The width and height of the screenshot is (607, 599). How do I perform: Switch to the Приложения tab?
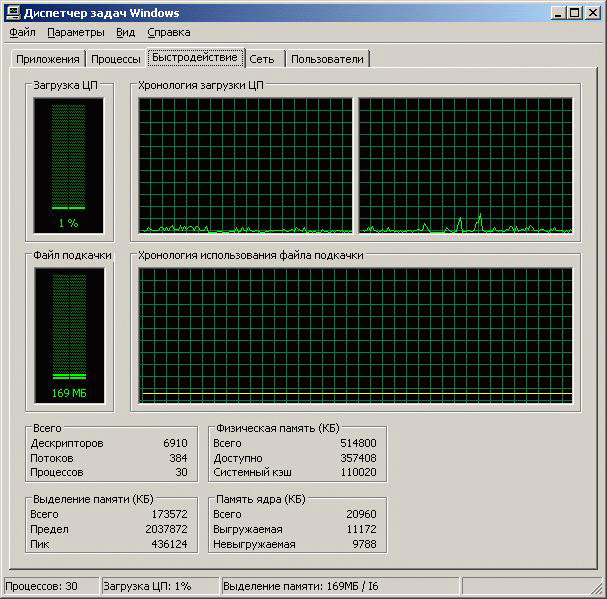pos(47,59)
